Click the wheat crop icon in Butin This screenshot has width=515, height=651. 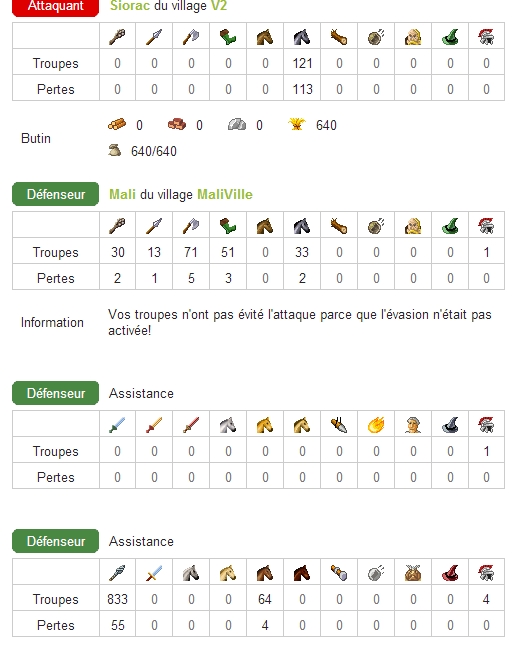(297, 124)
